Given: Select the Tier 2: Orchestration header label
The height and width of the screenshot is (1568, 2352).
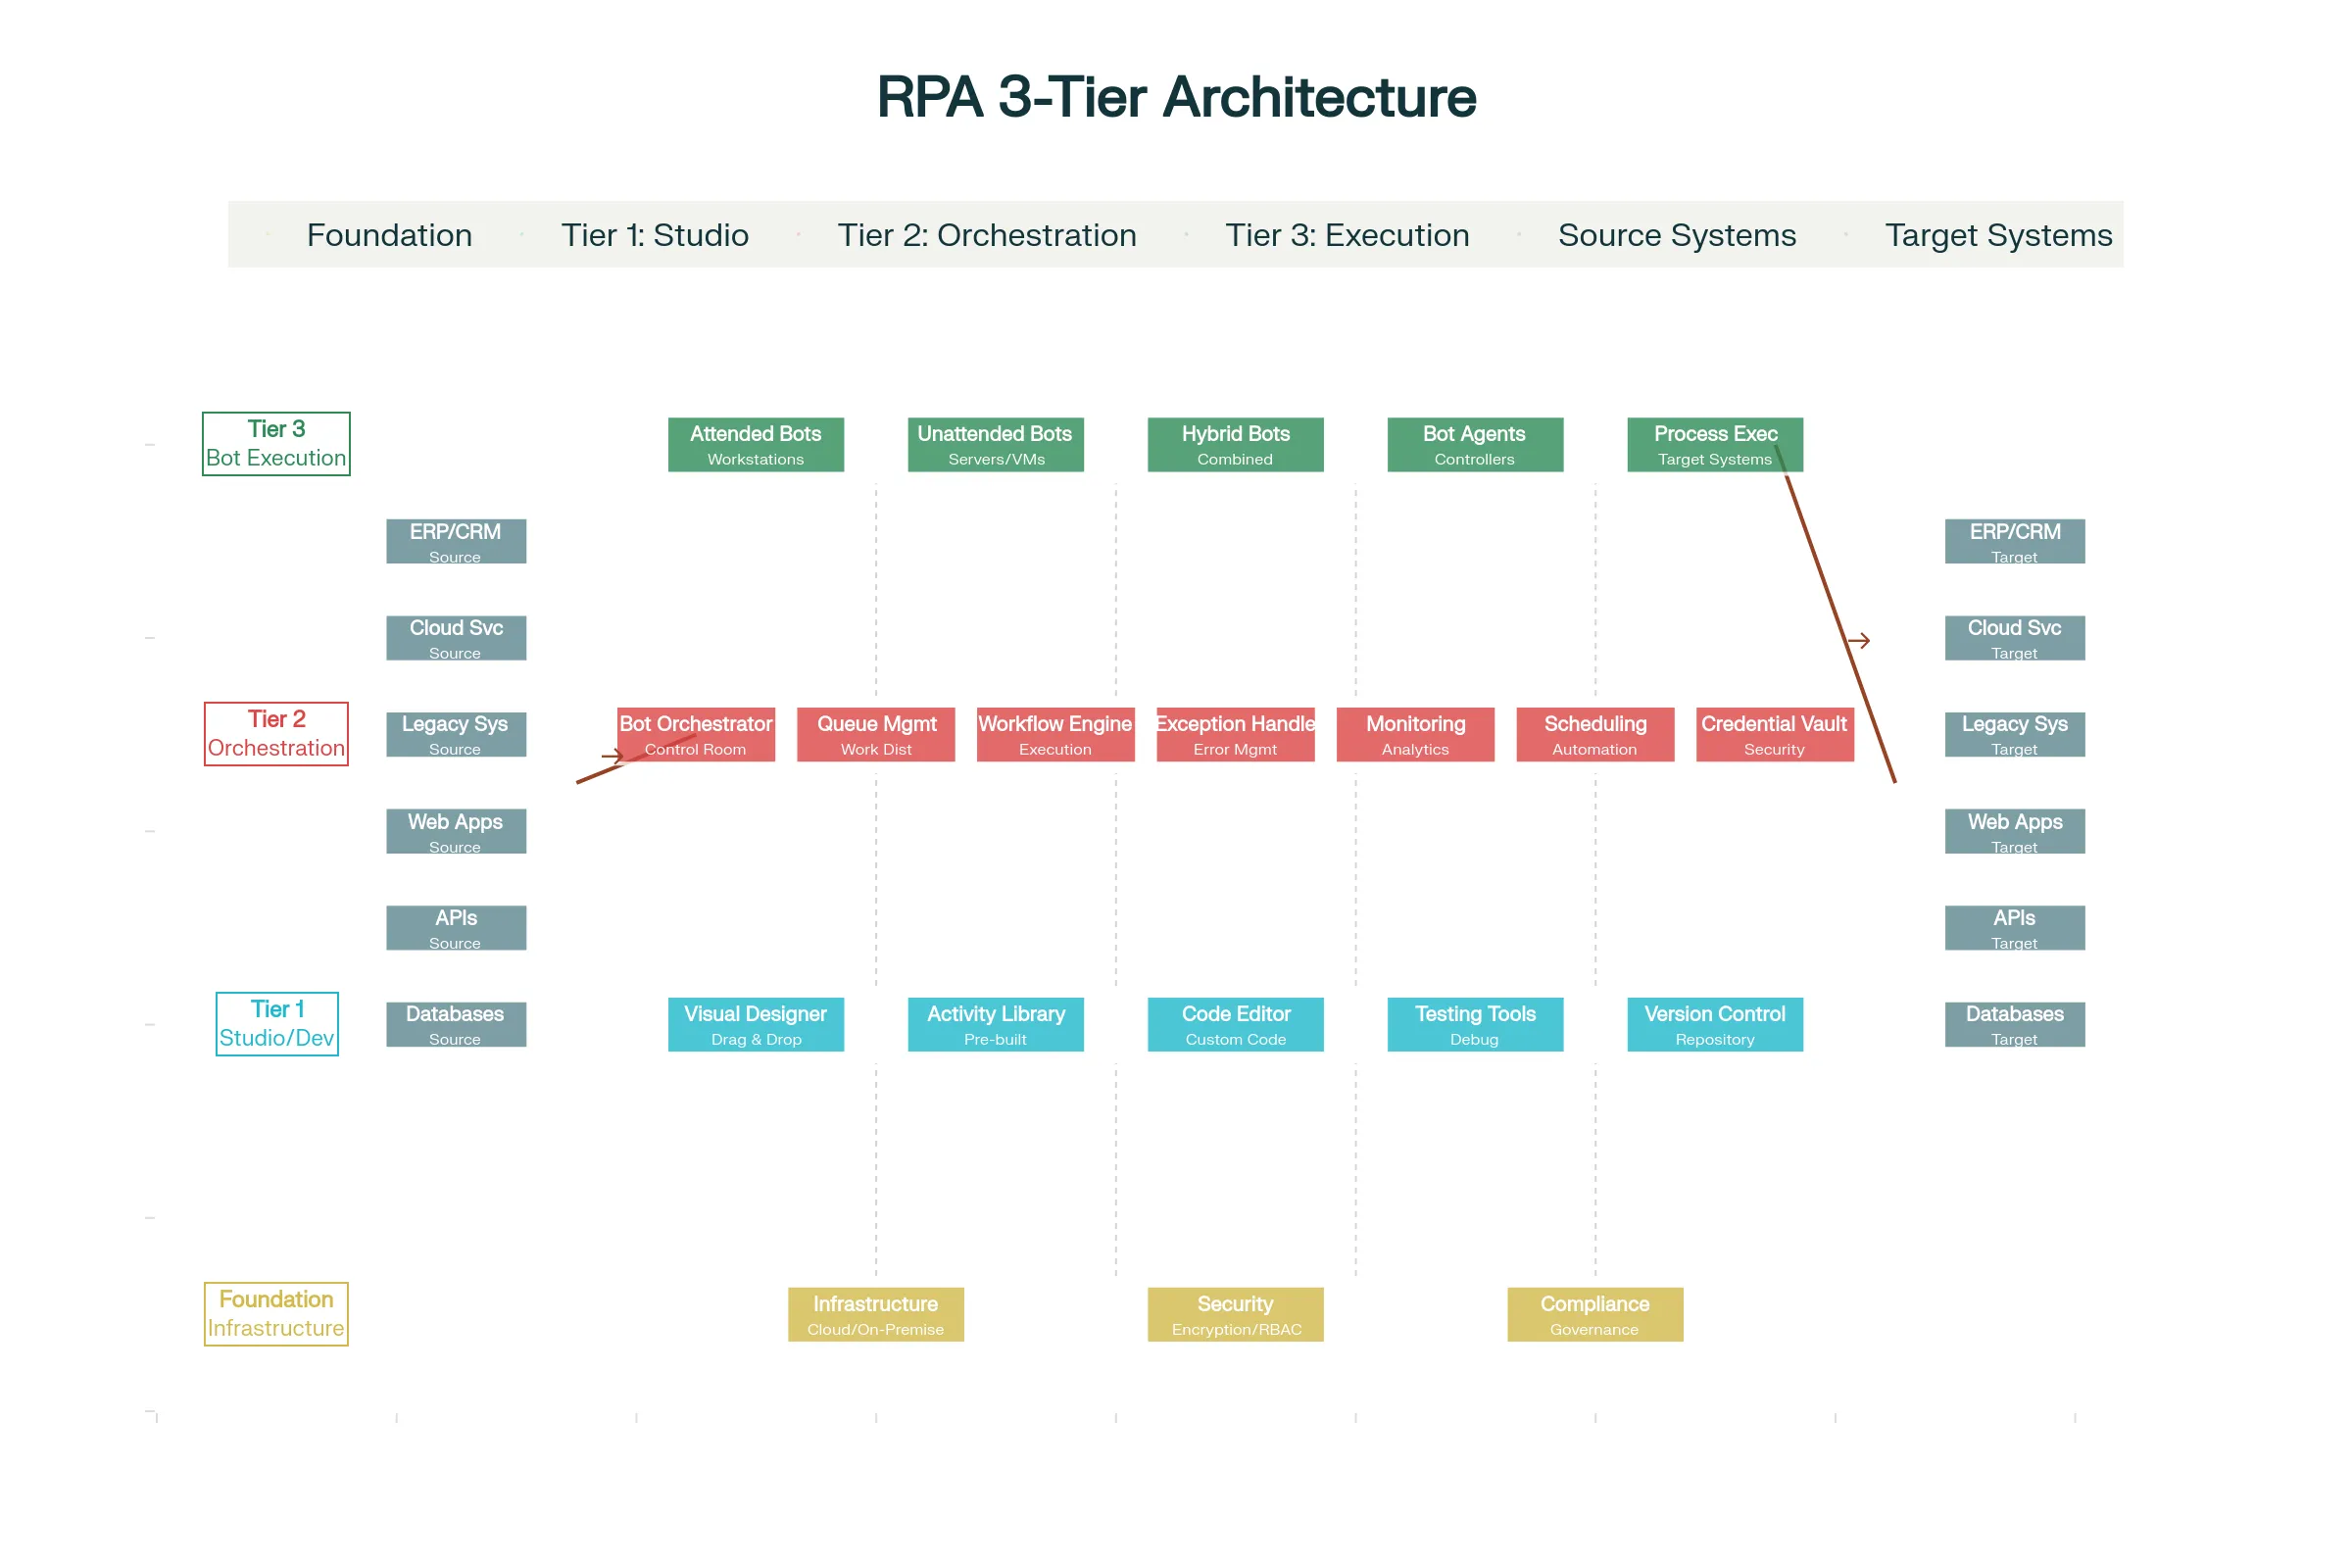Looking at the screenshot, I should pos(986,235).
